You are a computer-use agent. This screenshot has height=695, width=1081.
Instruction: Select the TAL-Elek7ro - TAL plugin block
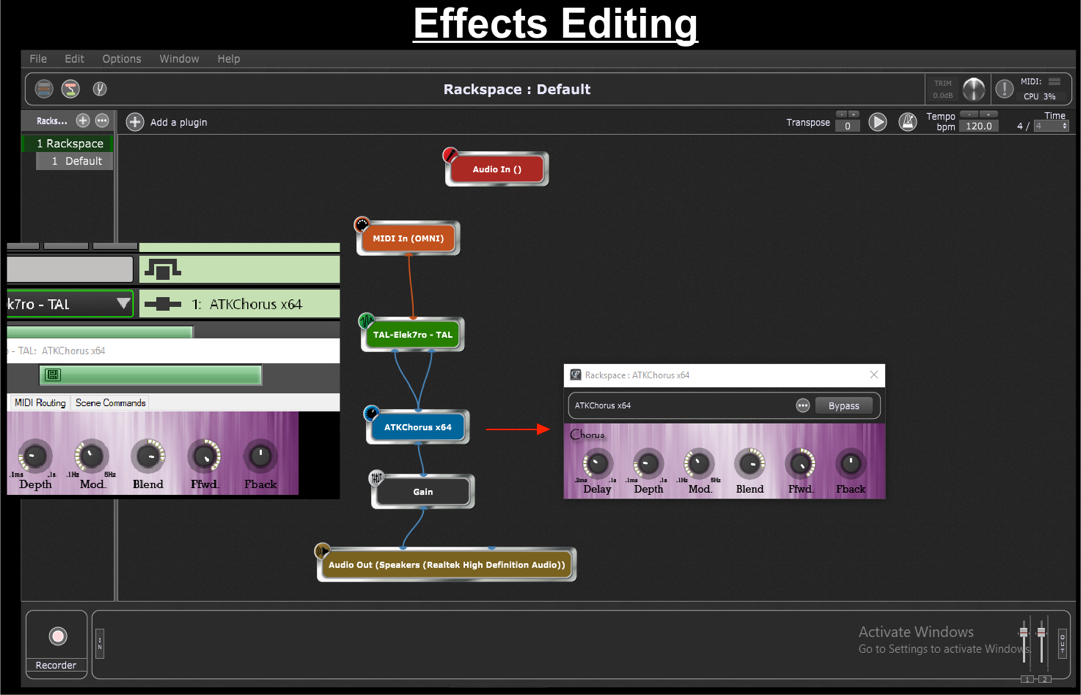(x=413, y=335)
